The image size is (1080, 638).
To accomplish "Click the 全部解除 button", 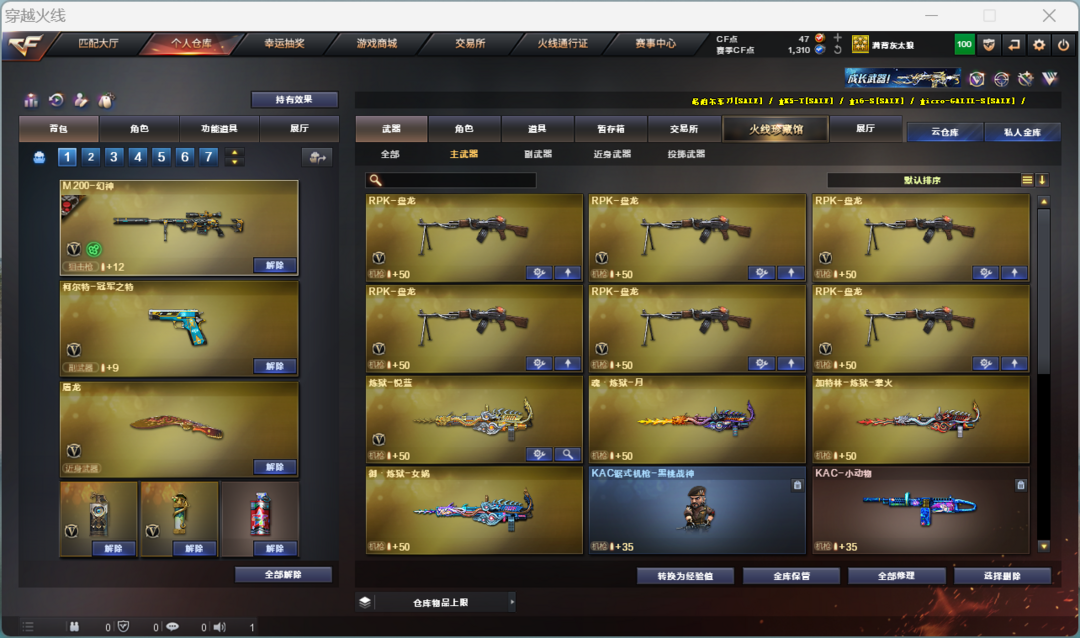I will click(283, 575).
